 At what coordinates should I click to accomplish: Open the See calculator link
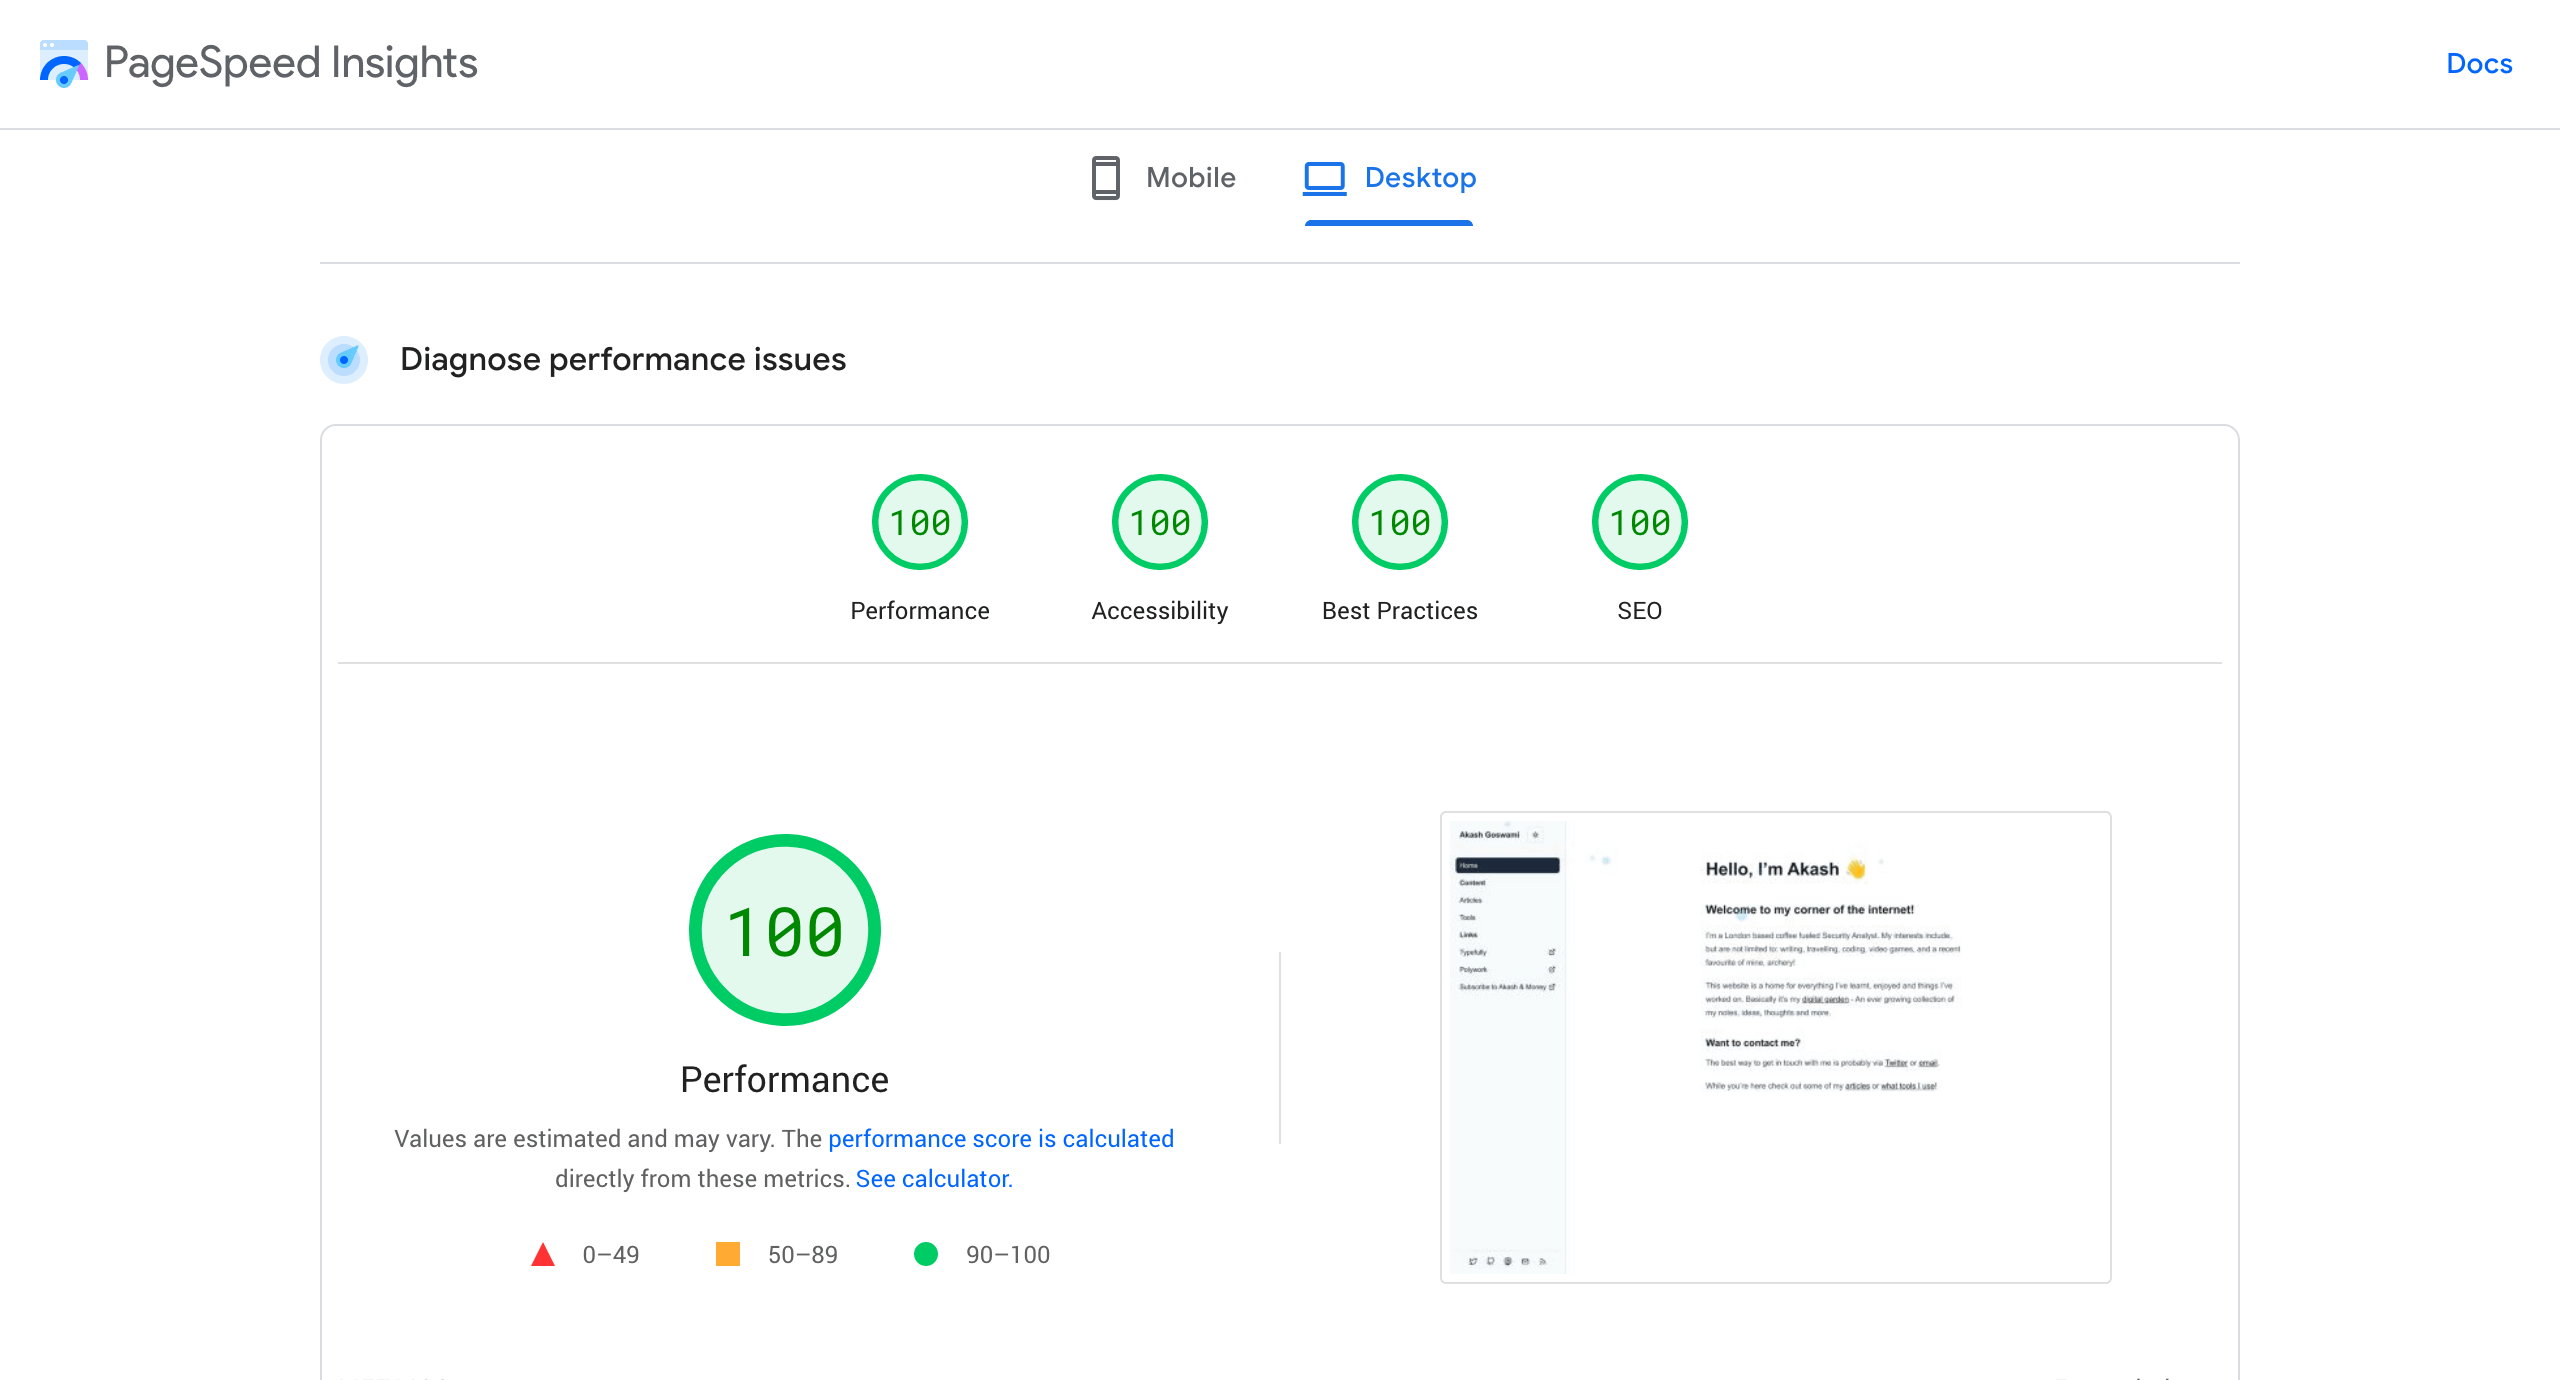[933, 1179]
